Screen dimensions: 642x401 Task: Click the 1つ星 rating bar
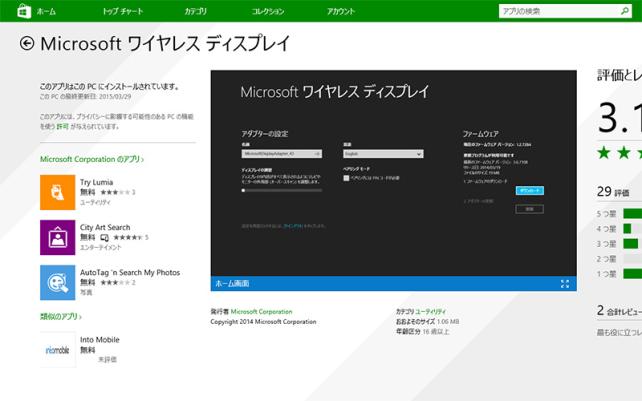click(633, 274)
